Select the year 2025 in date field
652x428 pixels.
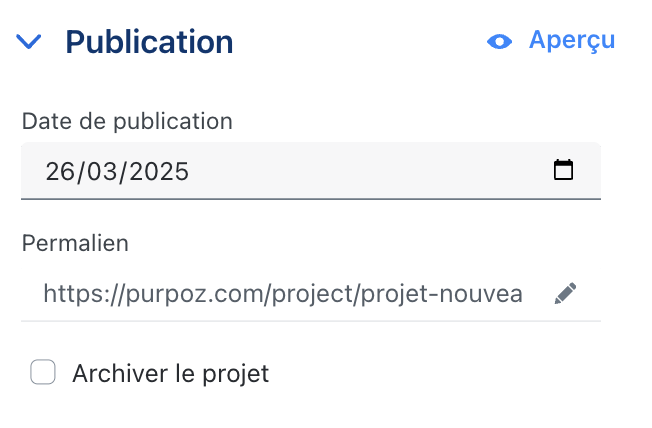point(159,171)
